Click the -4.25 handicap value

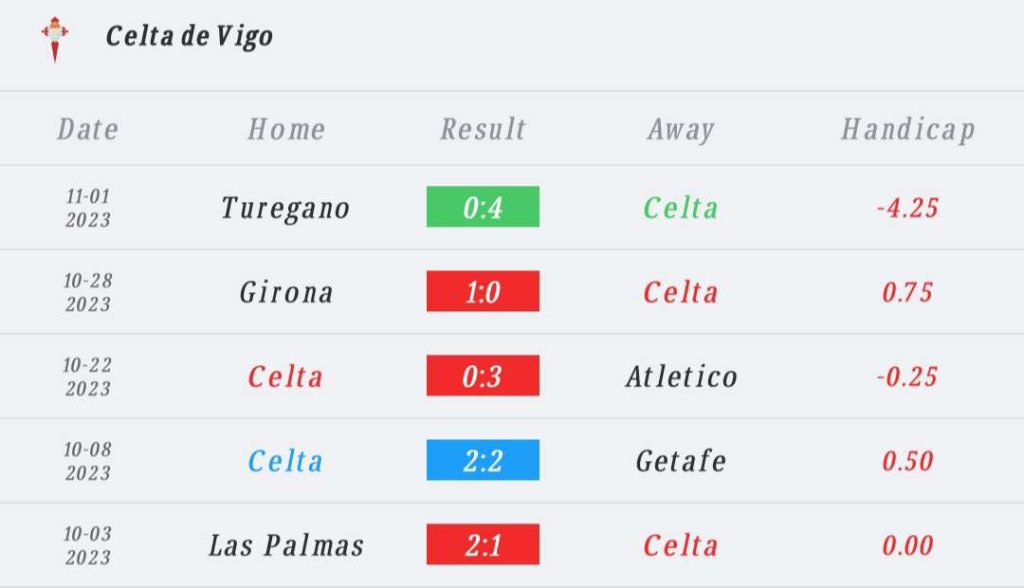click(908, 208)
